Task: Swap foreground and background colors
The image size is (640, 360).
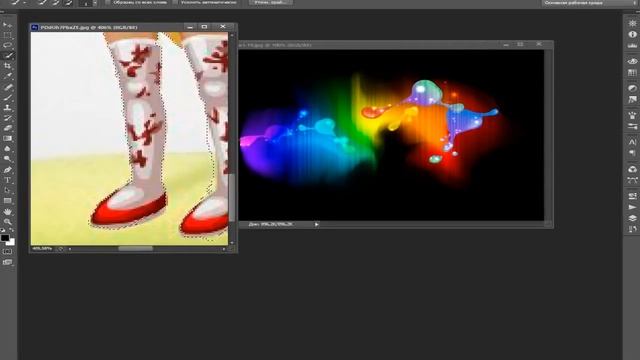Action: (x=12, y=231)
